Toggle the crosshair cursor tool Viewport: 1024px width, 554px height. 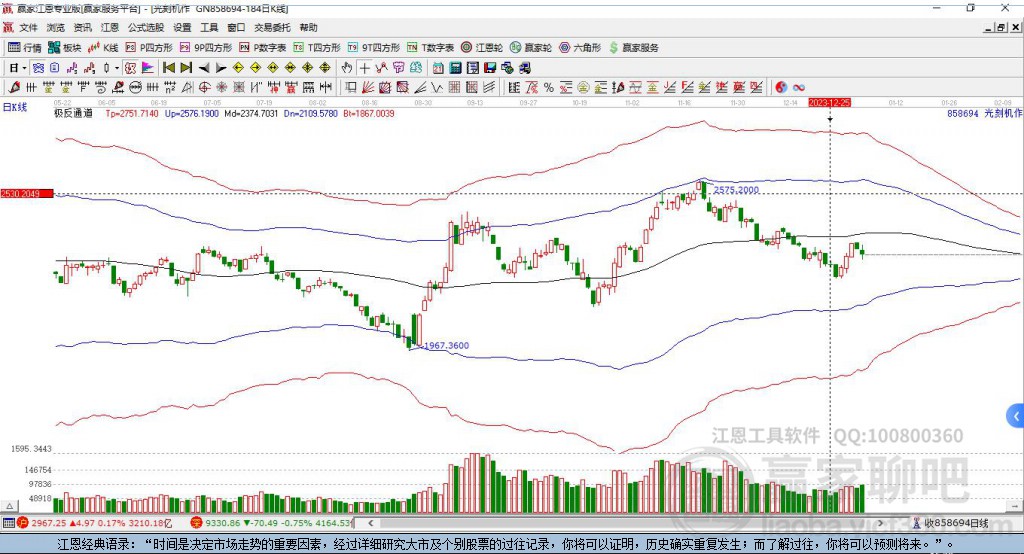pyautogui.click(x=364, y=68)
